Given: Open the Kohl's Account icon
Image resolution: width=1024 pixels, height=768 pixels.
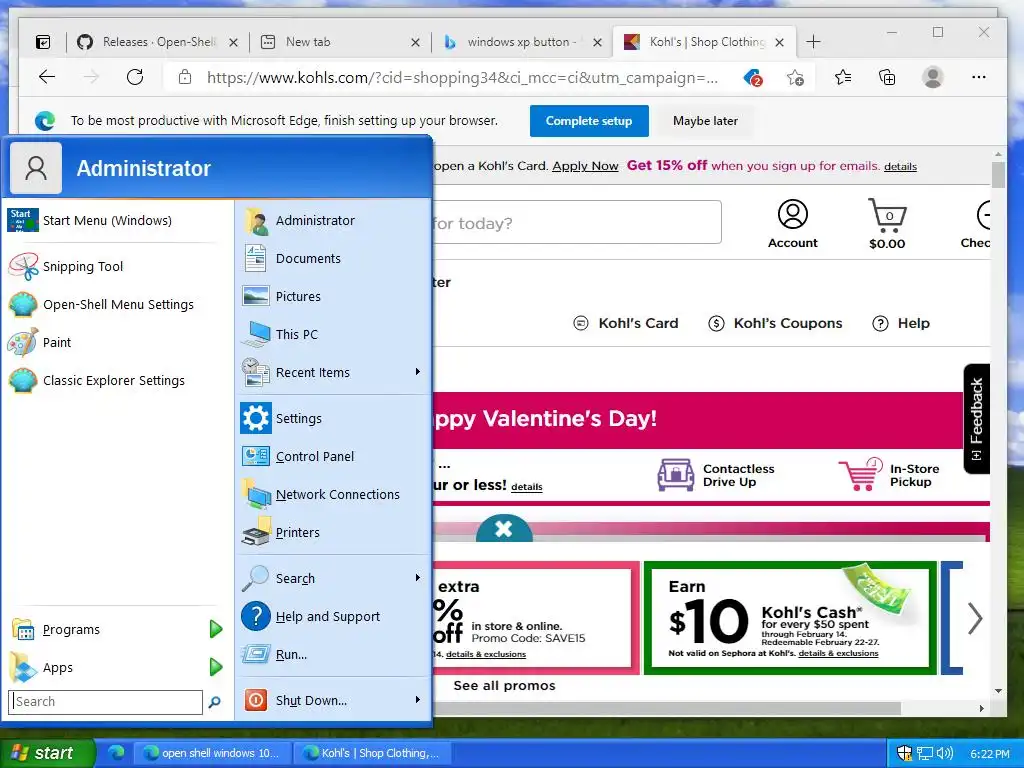Looking at the screenshot, I should pos(792,224).
